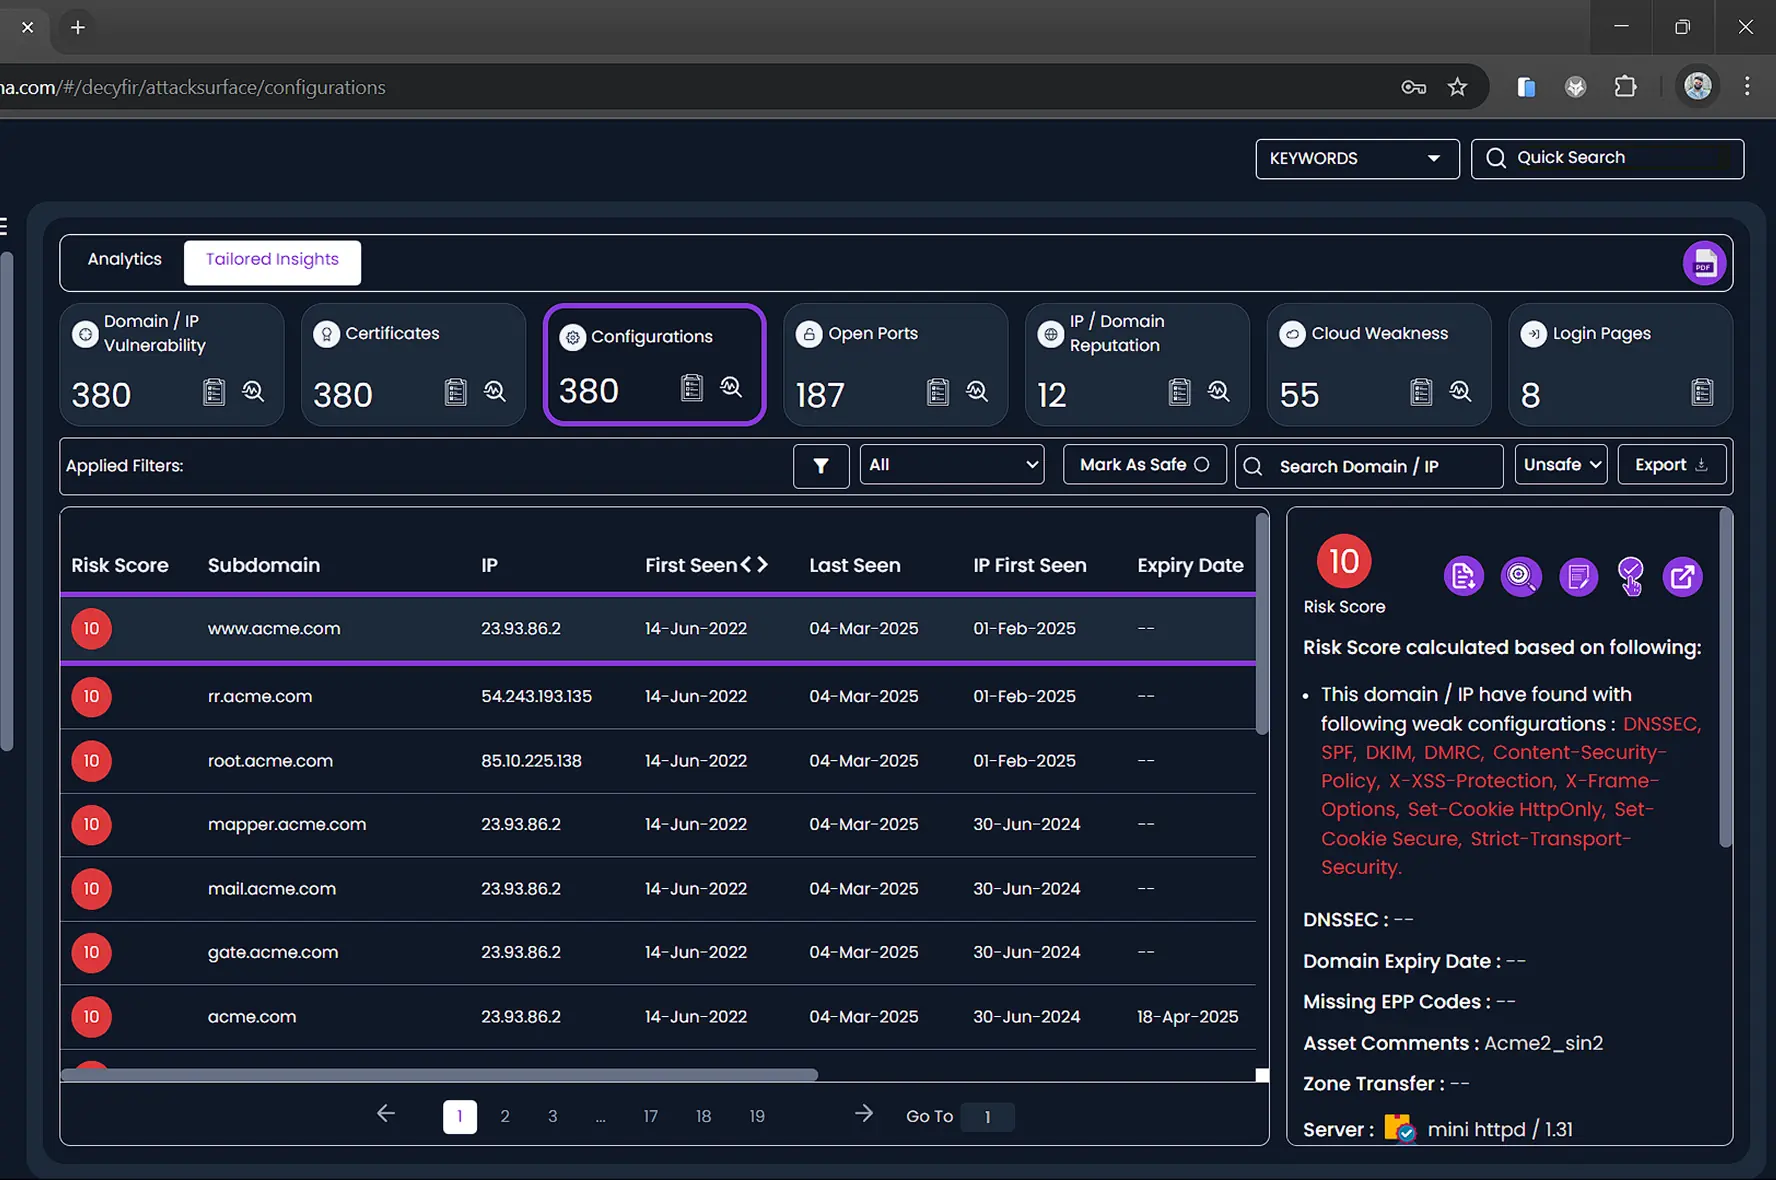Bookmark page with the star icon
The image size is (1776, 1180).
tap(1457, 87)
